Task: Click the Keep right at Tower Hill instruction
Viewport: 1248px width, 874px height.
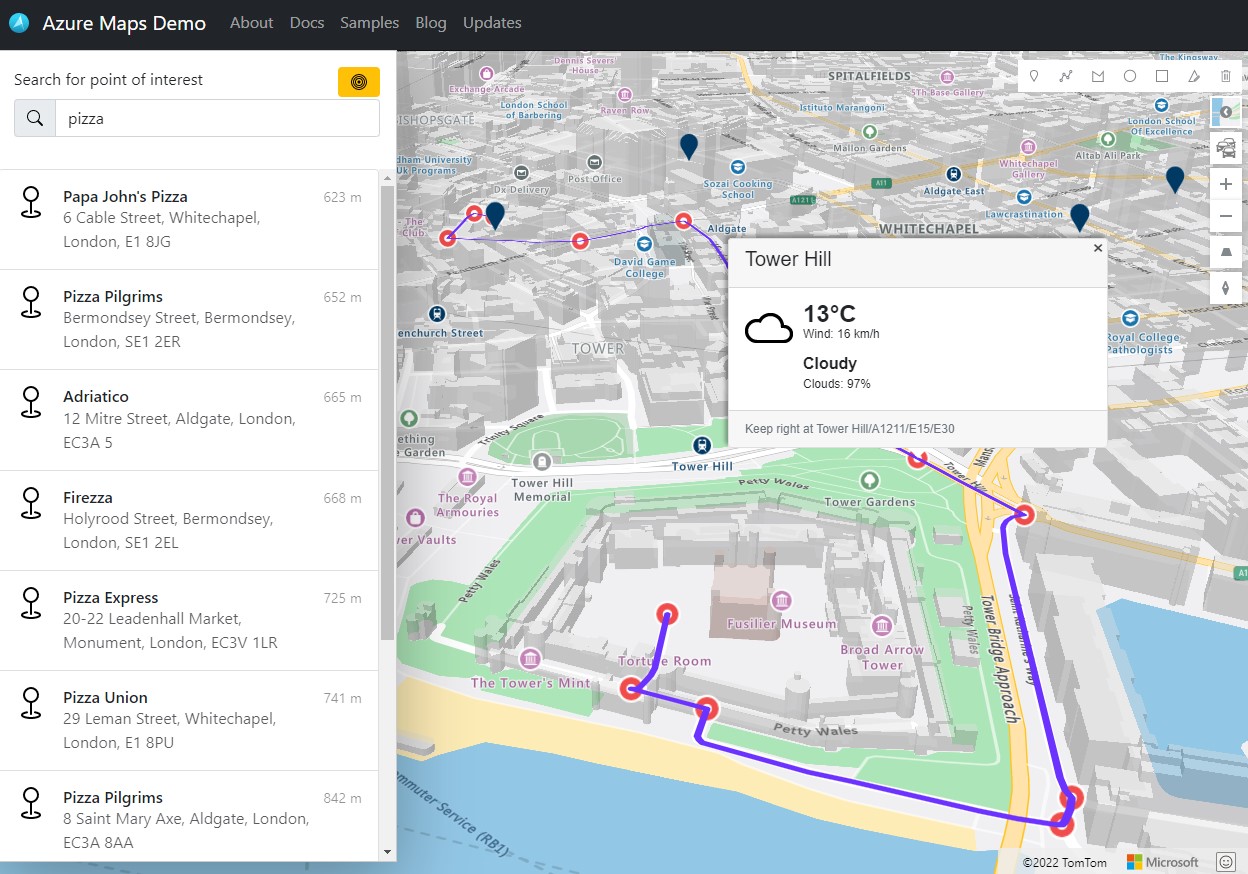Action: tap(850, 429)
